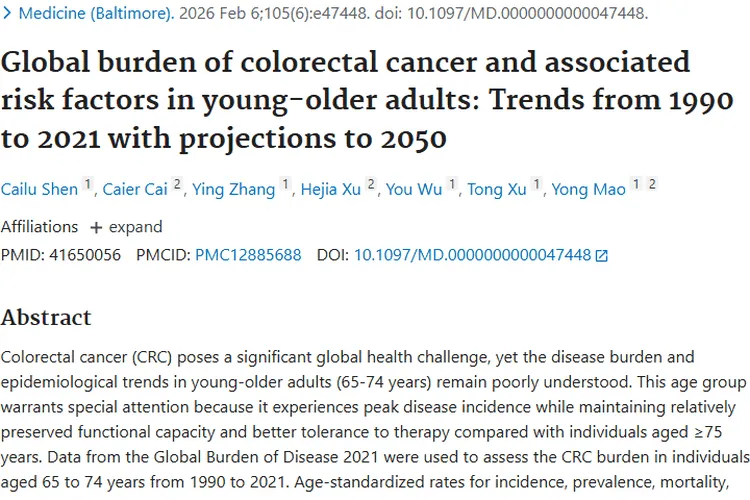Click affiliation marker 1 beside Tong Xu
This screenshot has height=500, width=750.
click(x=537, y=184)
